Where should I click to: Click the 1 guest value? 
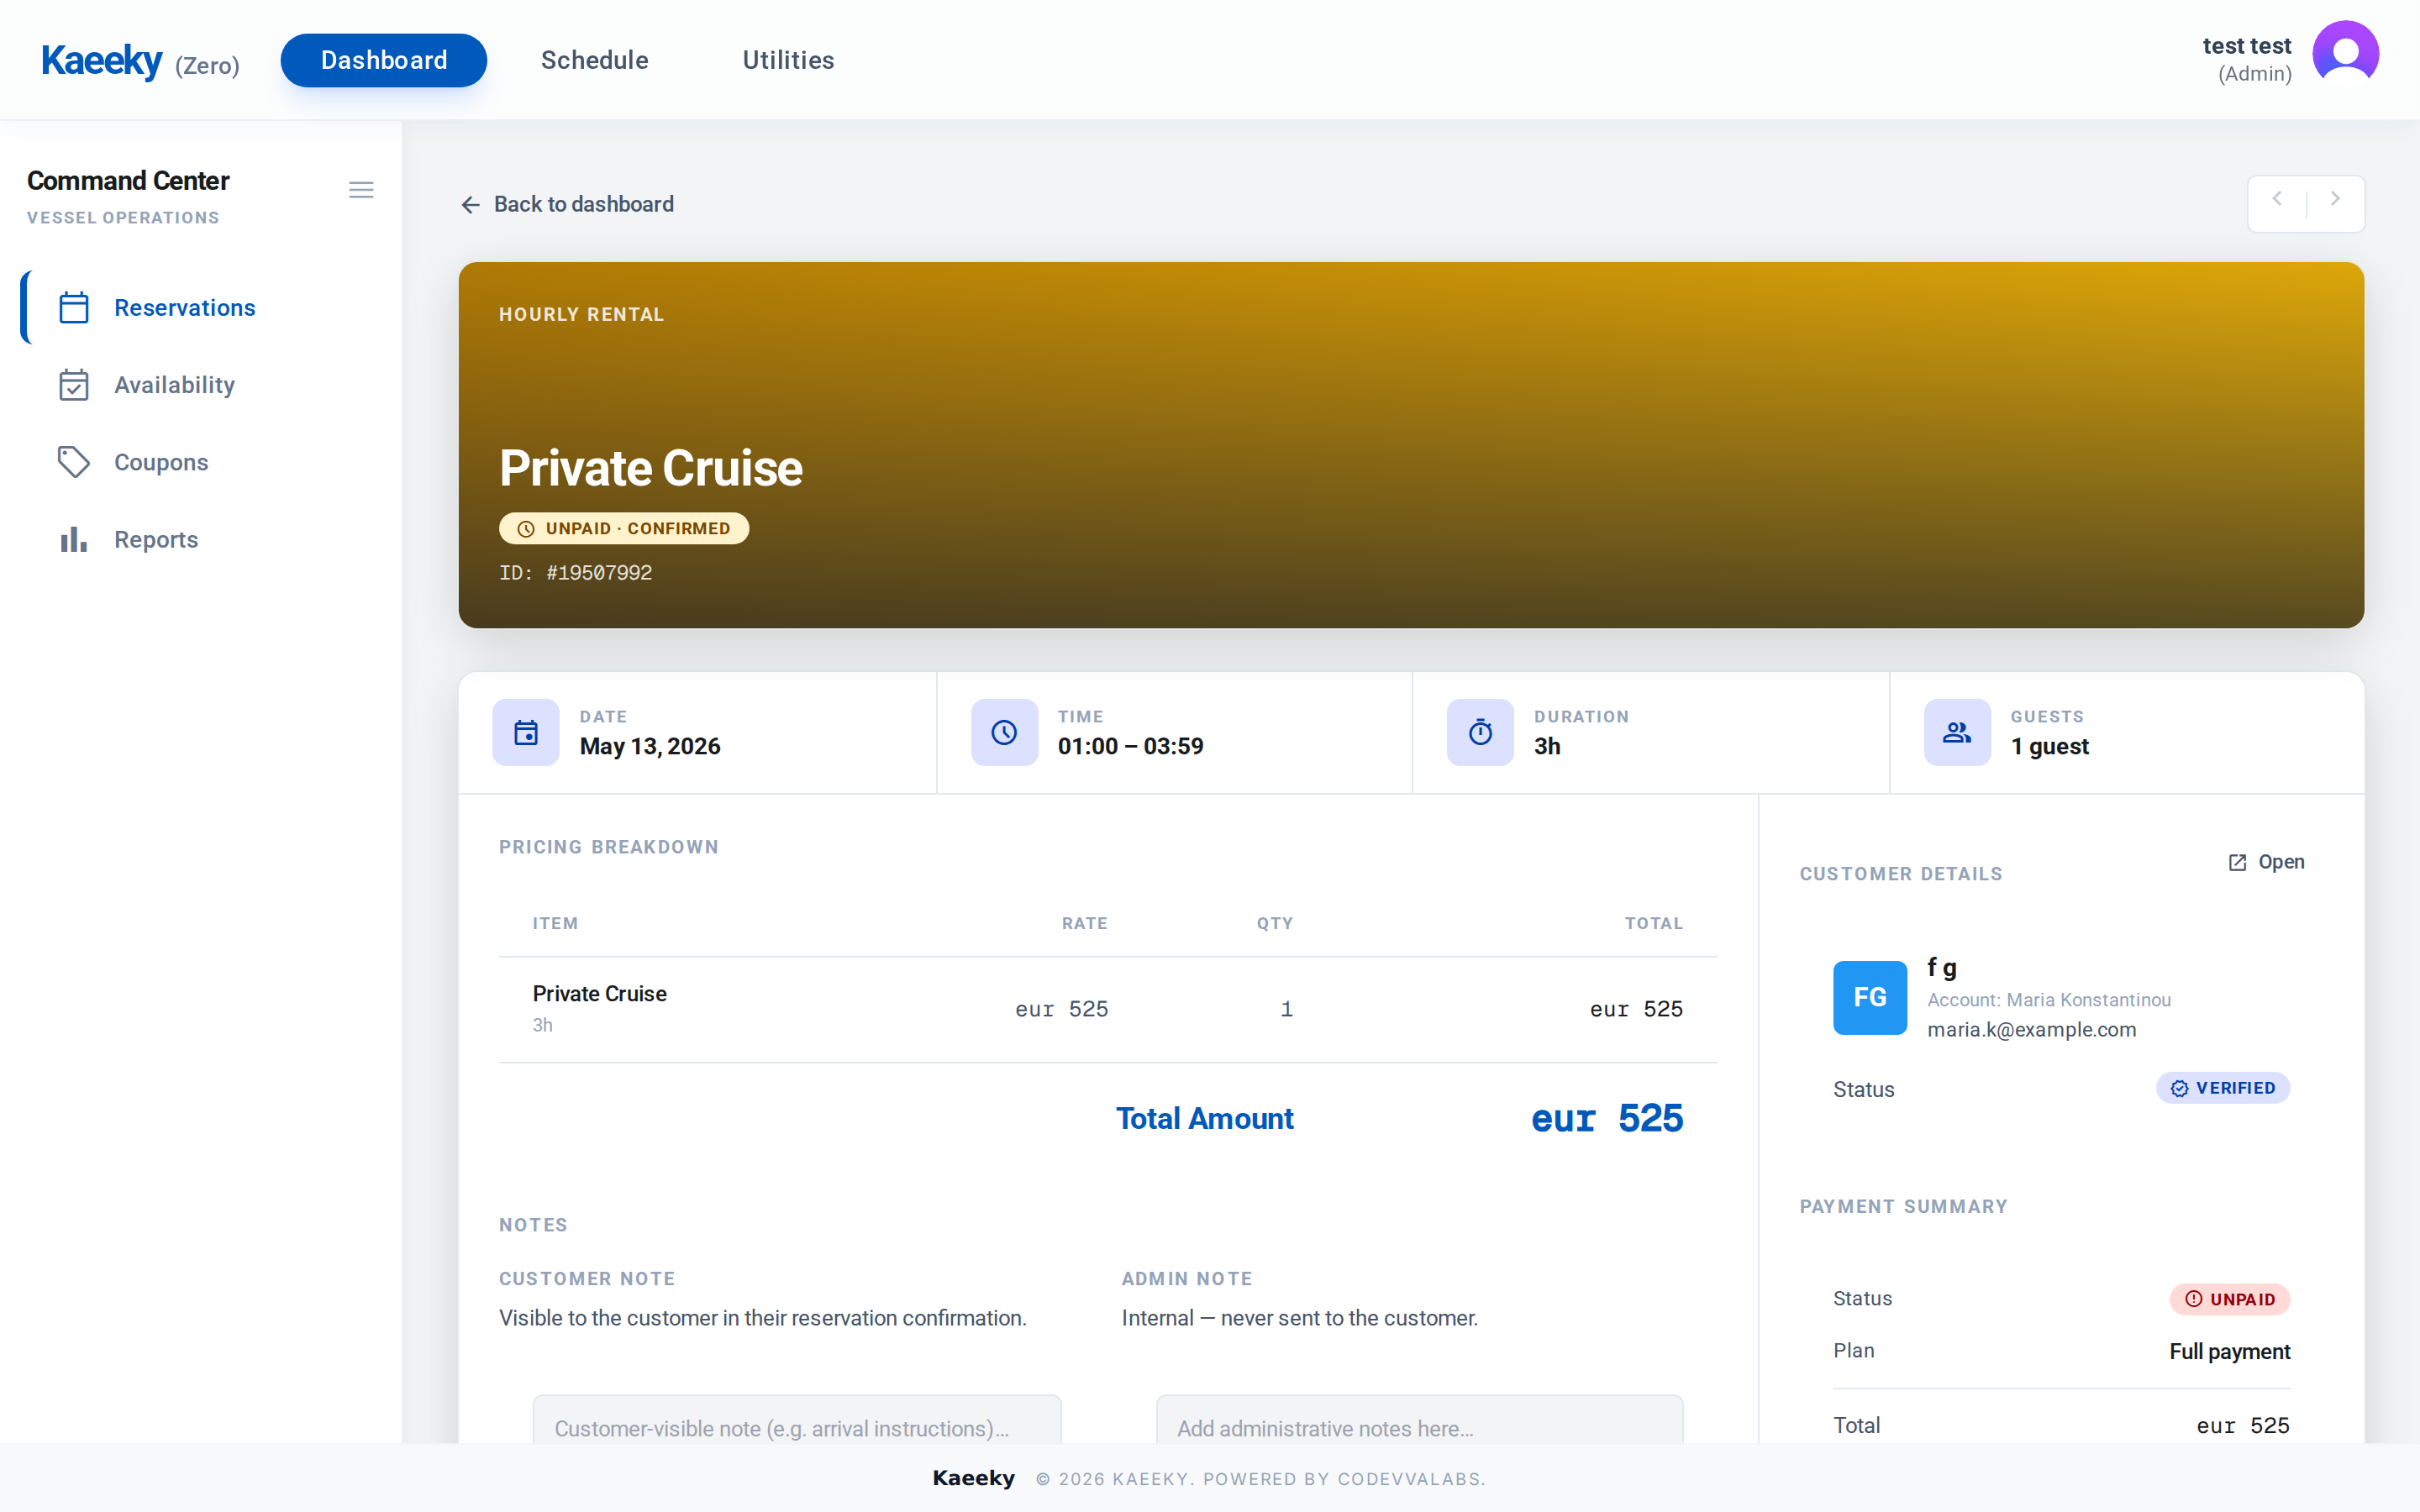click(2050, 747)
